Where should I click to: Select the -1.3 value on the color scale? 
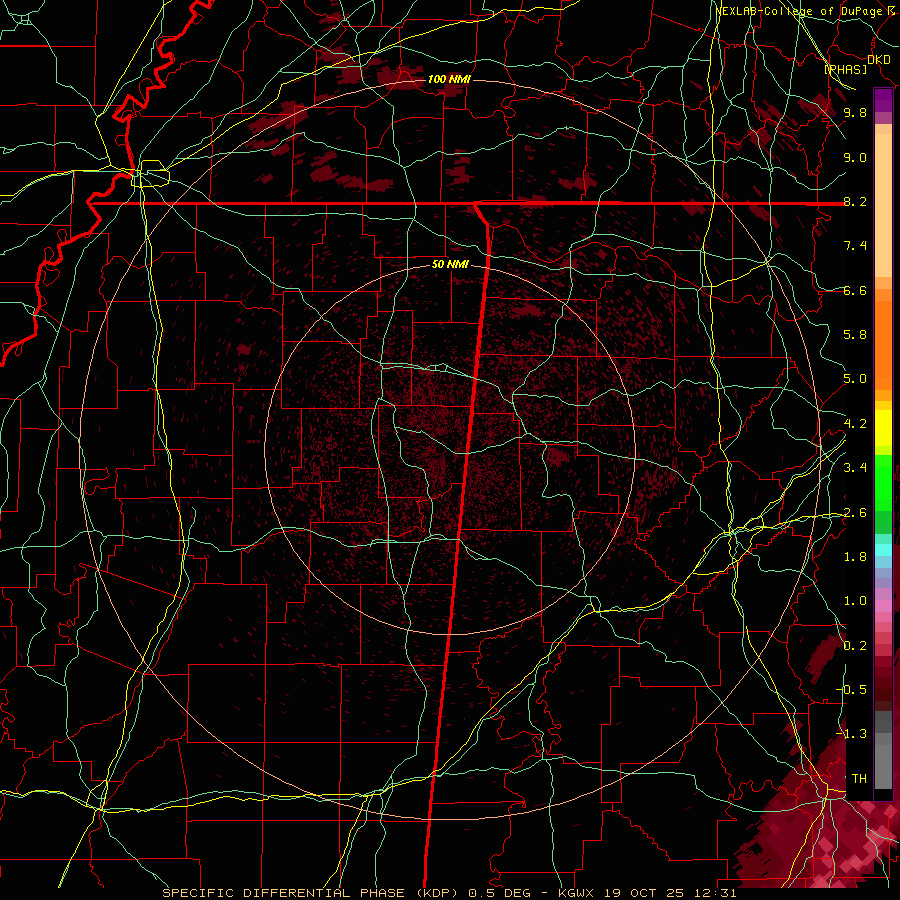[852, 734]
